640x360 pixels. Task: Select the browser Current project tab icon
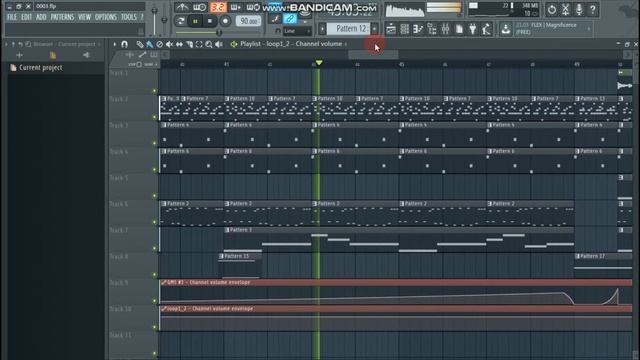(53, 55)
